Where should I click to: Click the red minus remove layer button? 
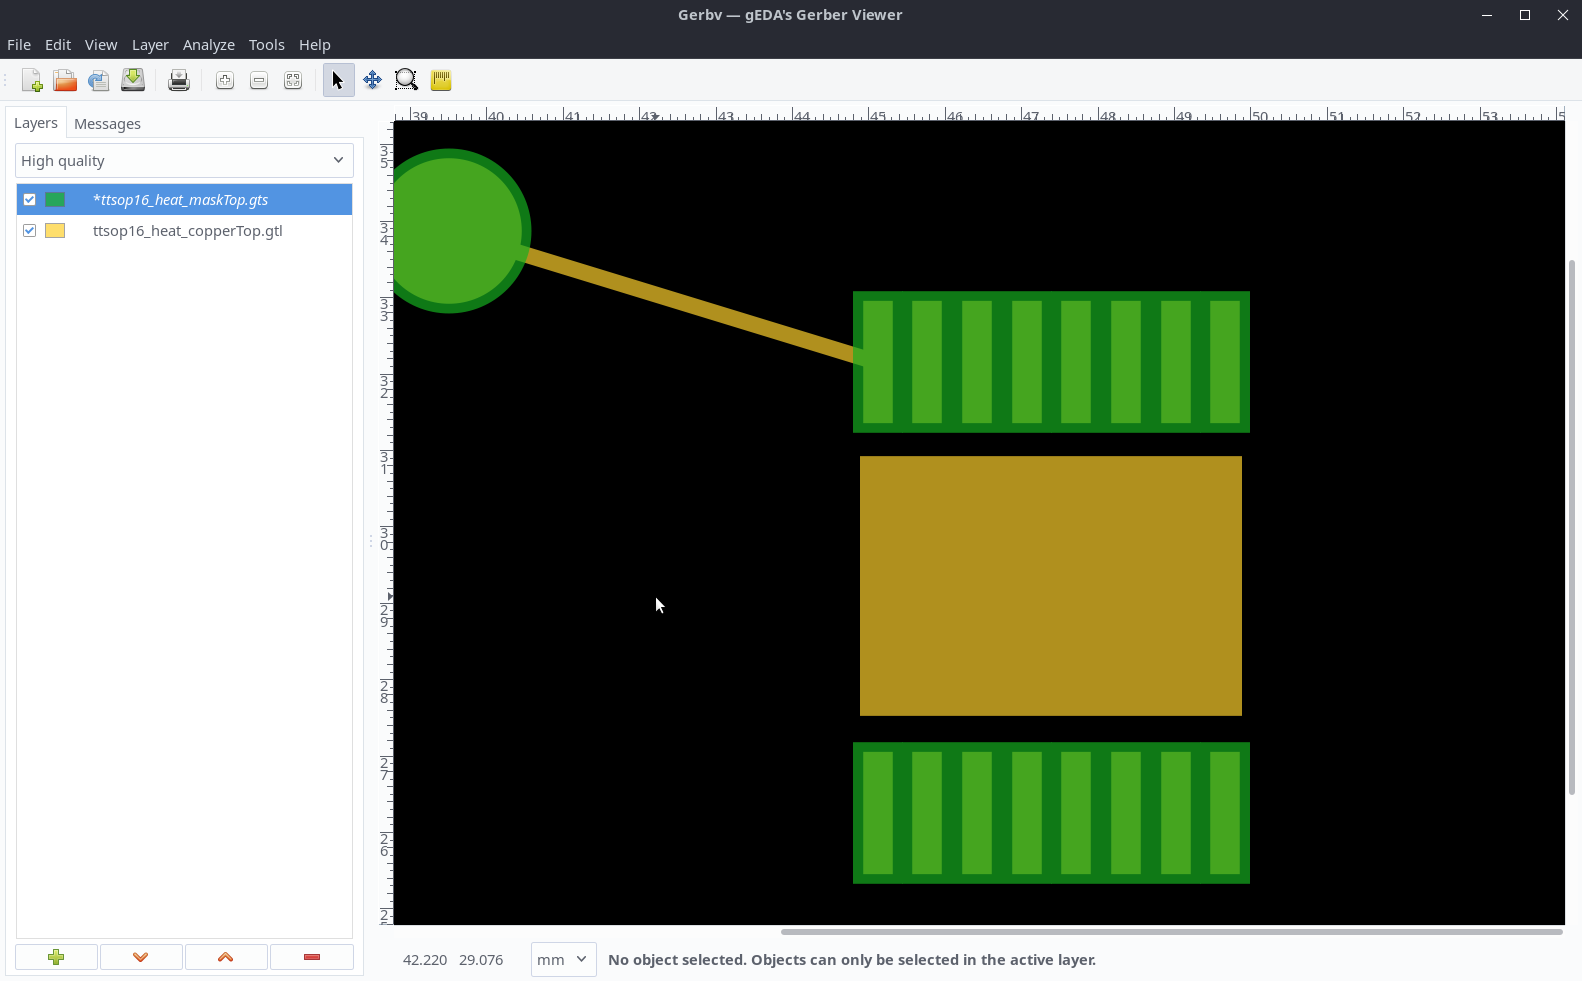point(311,958)
